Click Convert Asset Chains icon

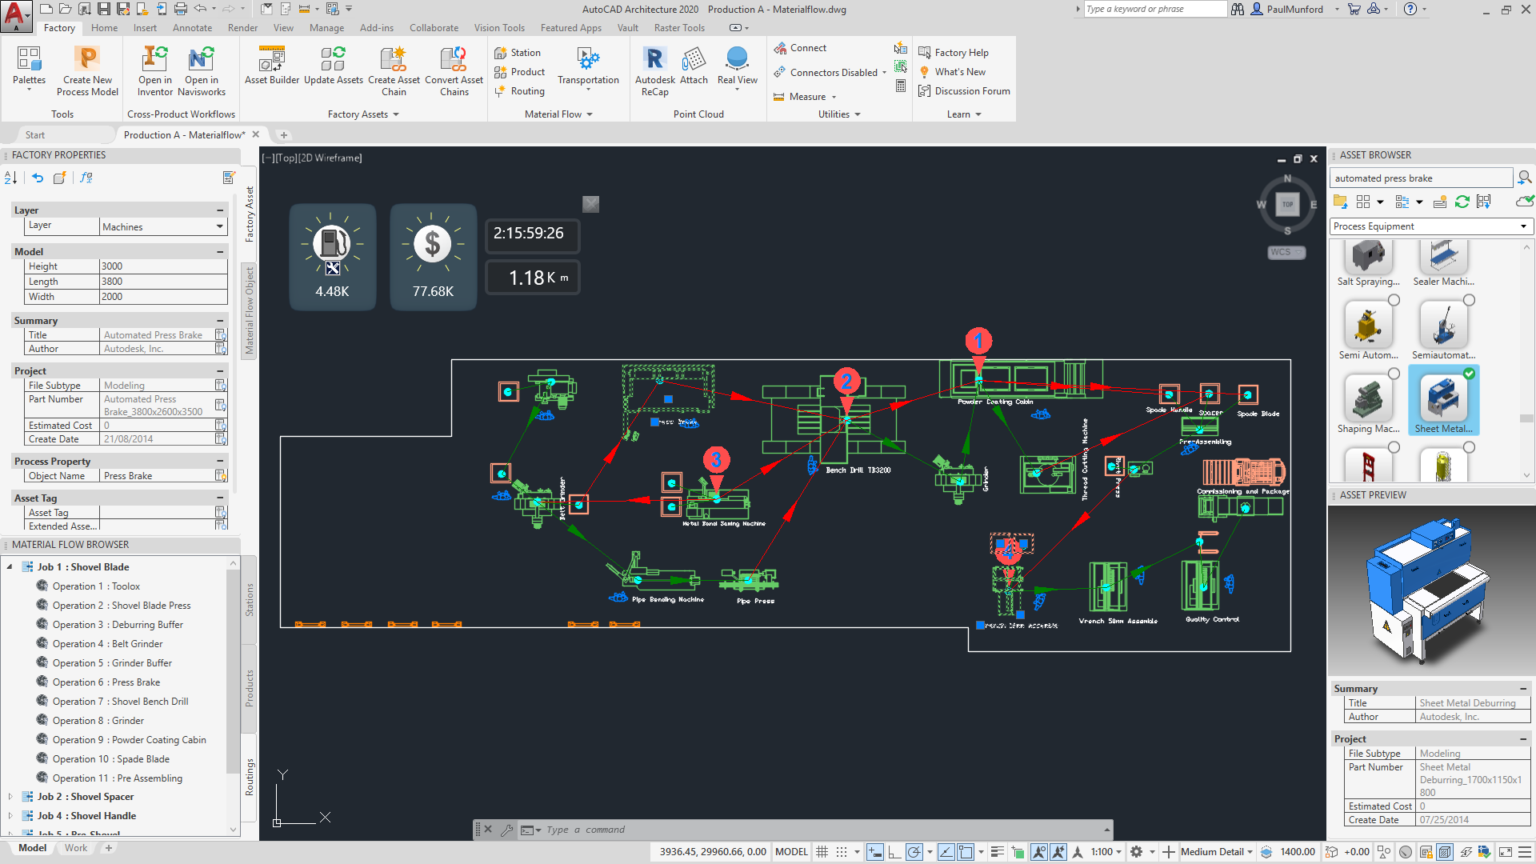coord(454,59)
